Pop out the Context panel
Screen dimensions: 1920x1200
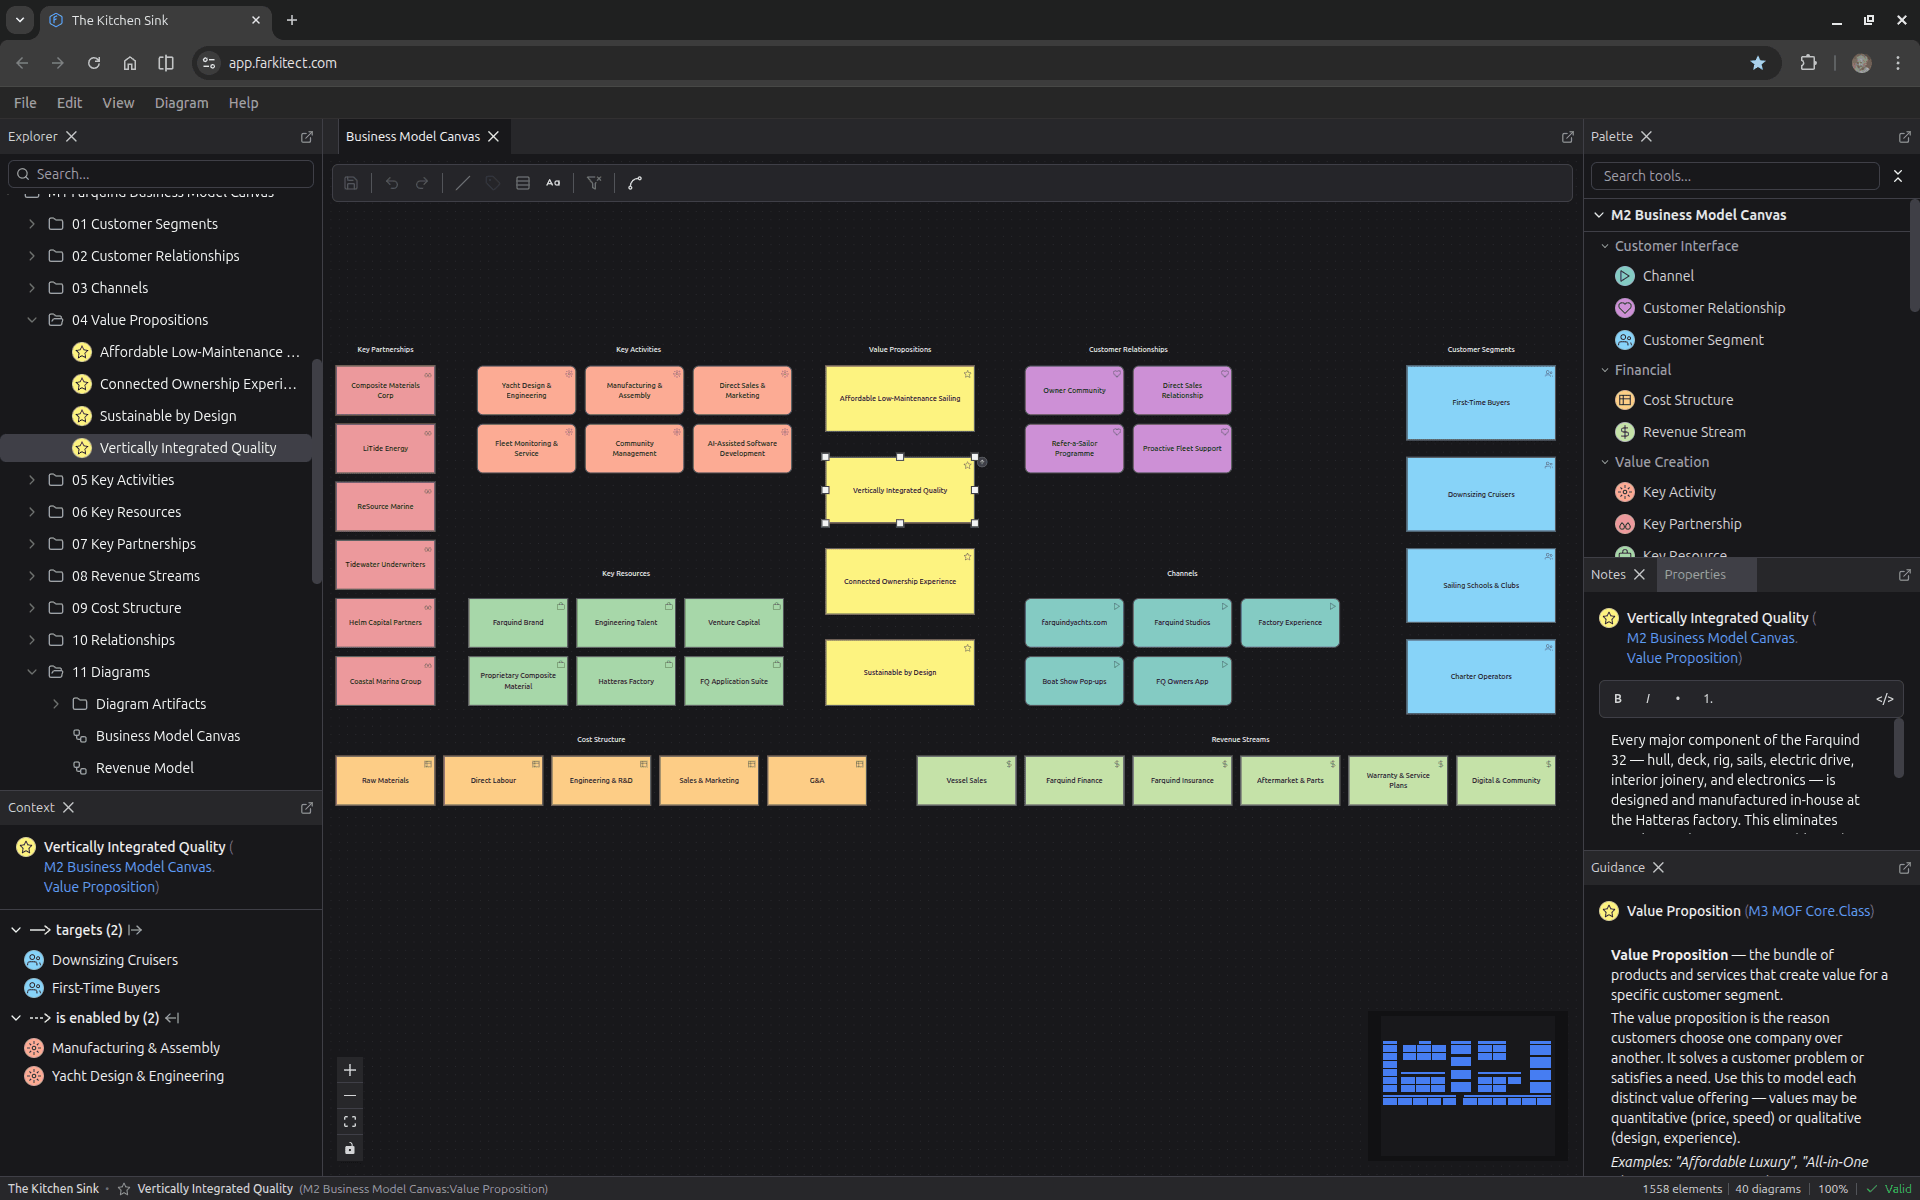[307, 808]
